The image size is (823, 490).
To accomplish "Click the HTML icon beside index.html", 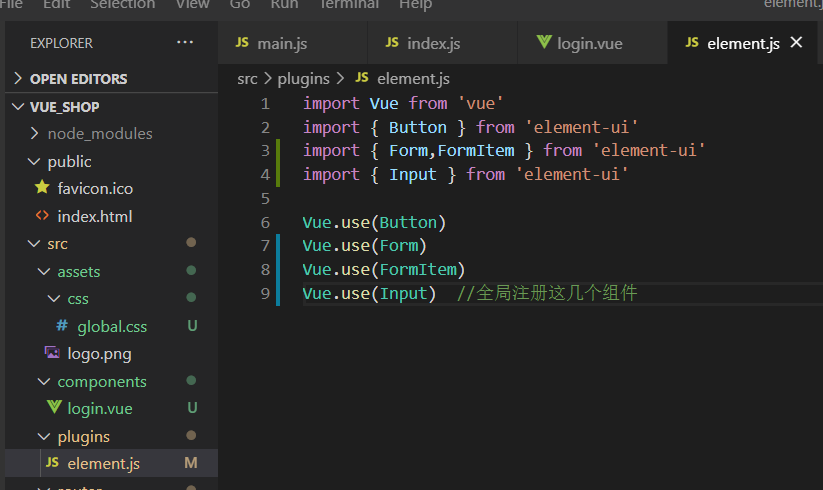I will pos(42,215).
